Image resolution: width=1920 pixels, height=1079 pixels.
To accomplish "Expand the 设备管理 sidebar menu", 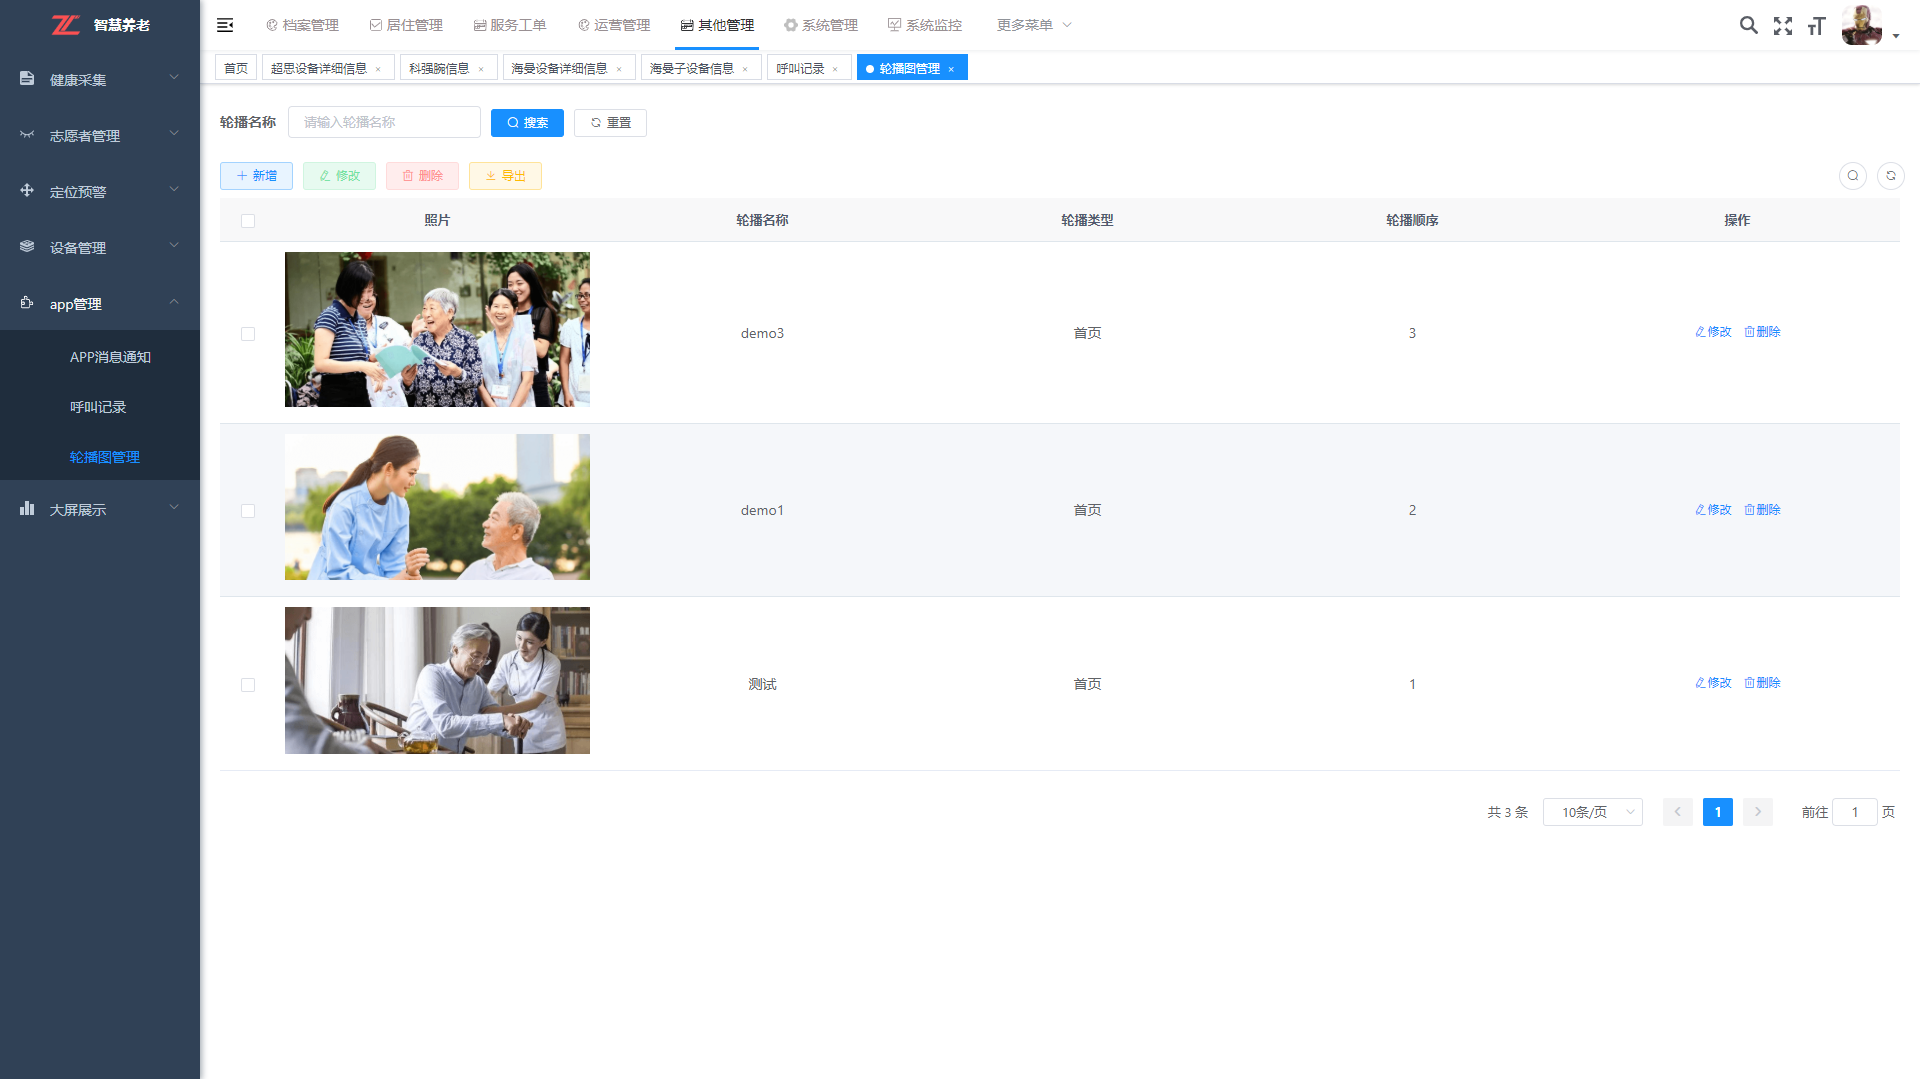I will [x=99, y=247].
